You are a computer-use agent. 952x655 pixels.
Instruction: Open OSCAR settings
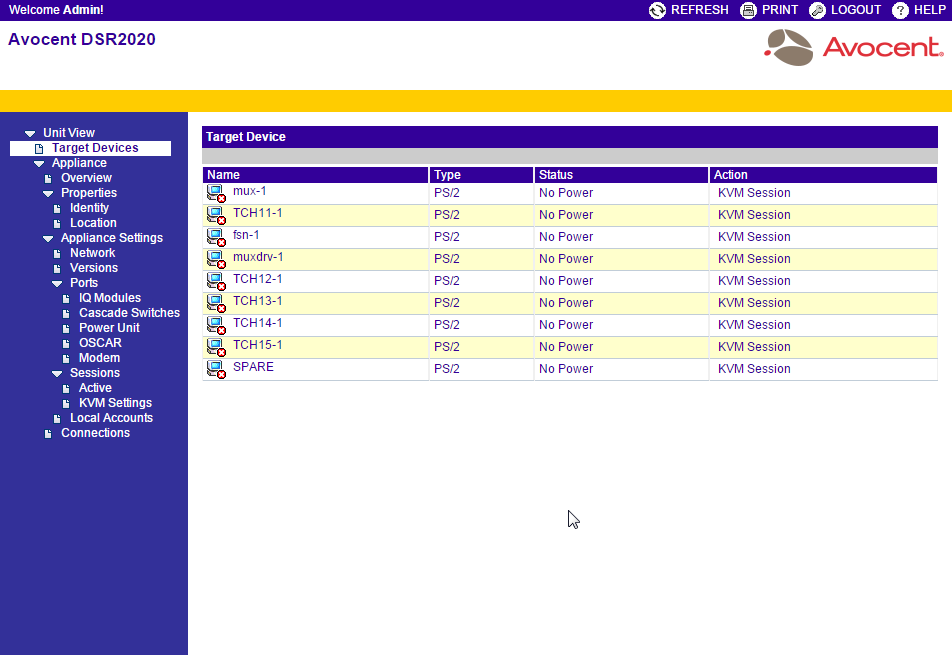click(x=100, y=342)
